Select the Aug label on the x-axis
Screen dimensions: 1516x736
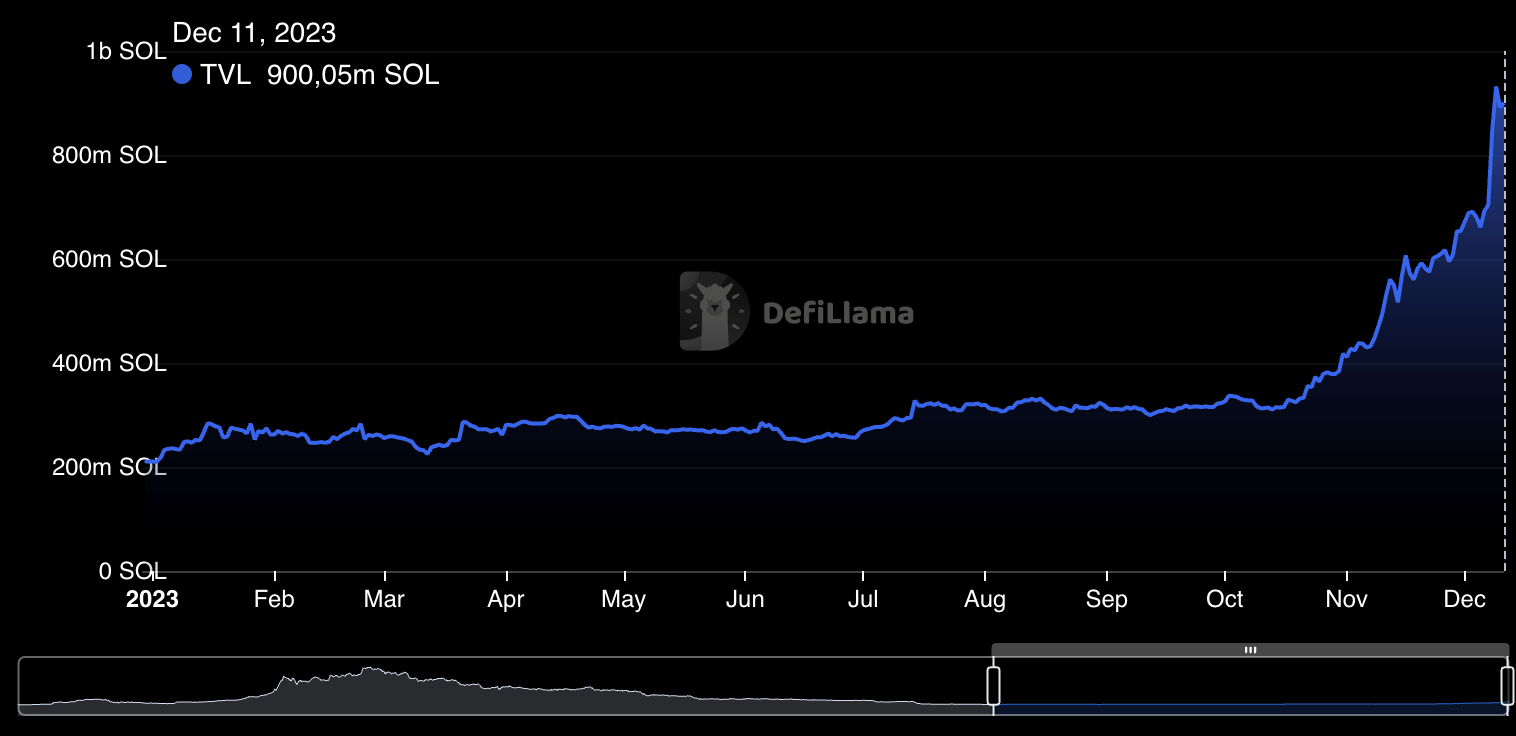(985, 599)
